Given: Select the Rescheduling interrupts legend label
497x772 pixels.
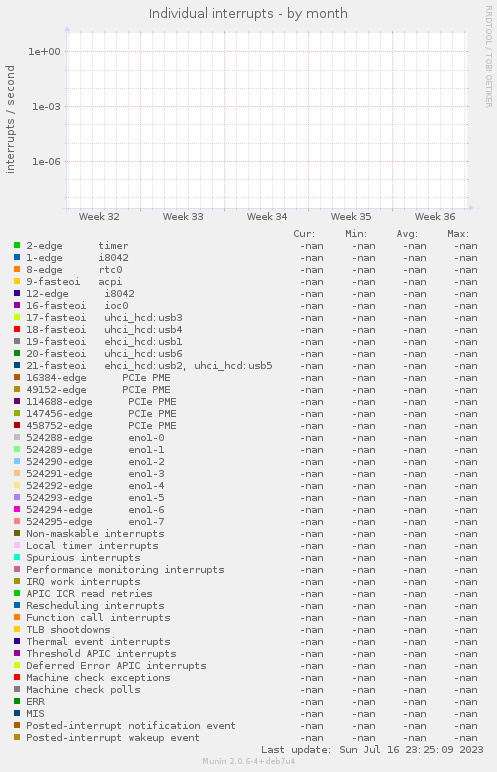Looking at the screenshot, I should click(95, 606).
